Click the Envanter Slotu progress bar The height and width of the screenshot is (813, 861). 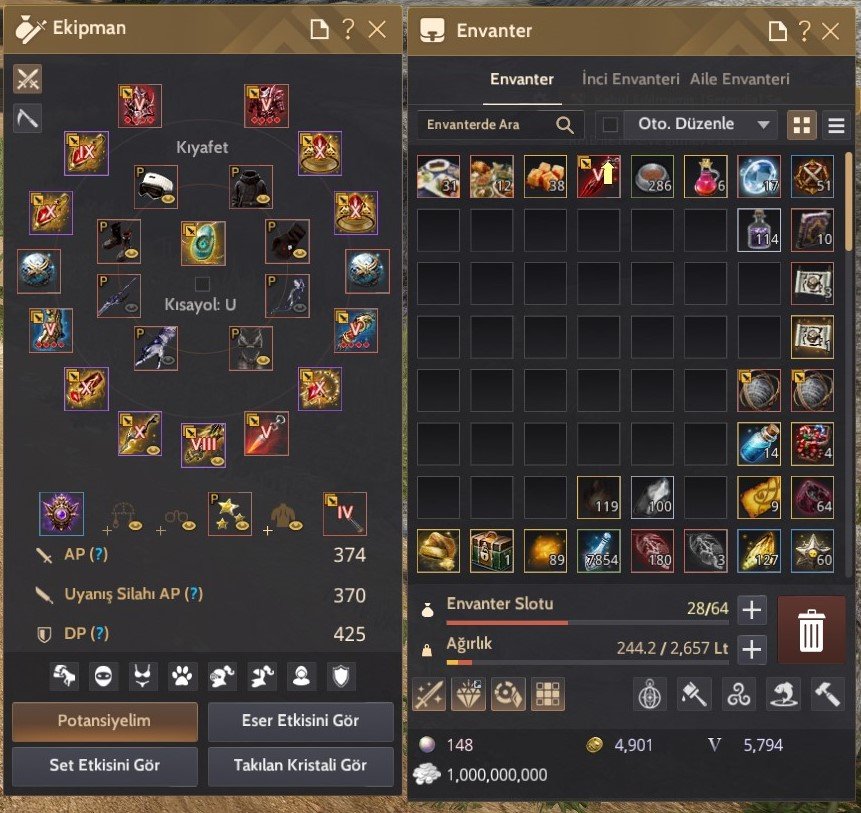(588, 623)
